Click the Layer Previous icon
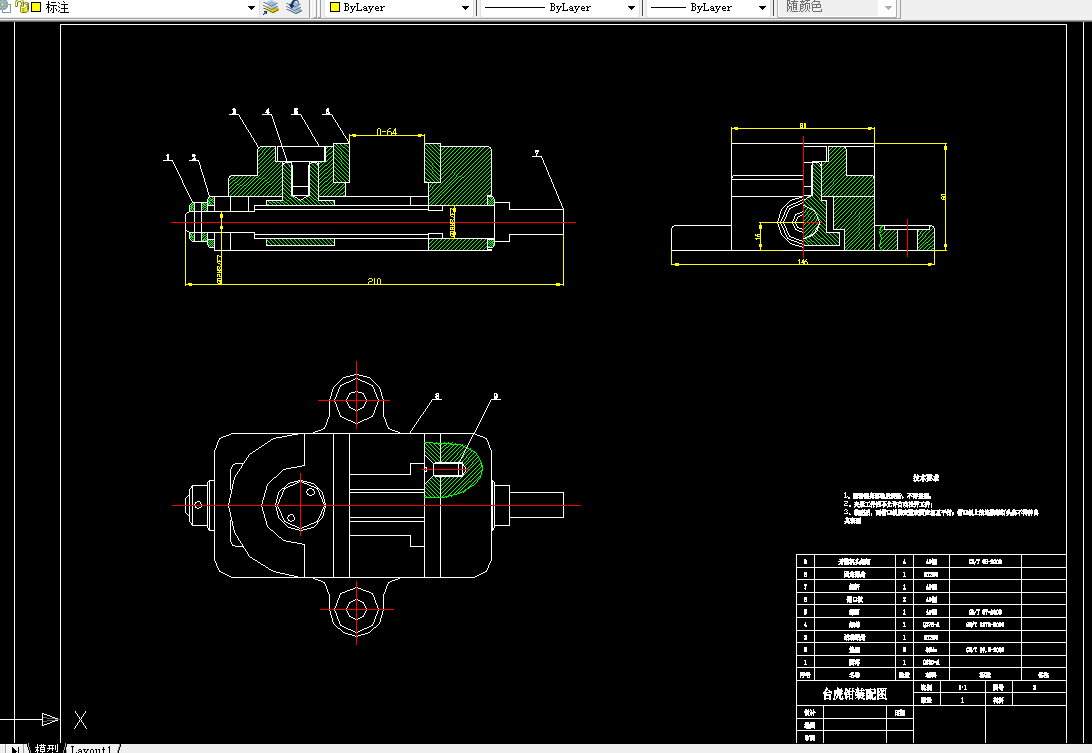Image resolution: width=1092 pixels, height=753 pixels. click(x=295, y=8)
